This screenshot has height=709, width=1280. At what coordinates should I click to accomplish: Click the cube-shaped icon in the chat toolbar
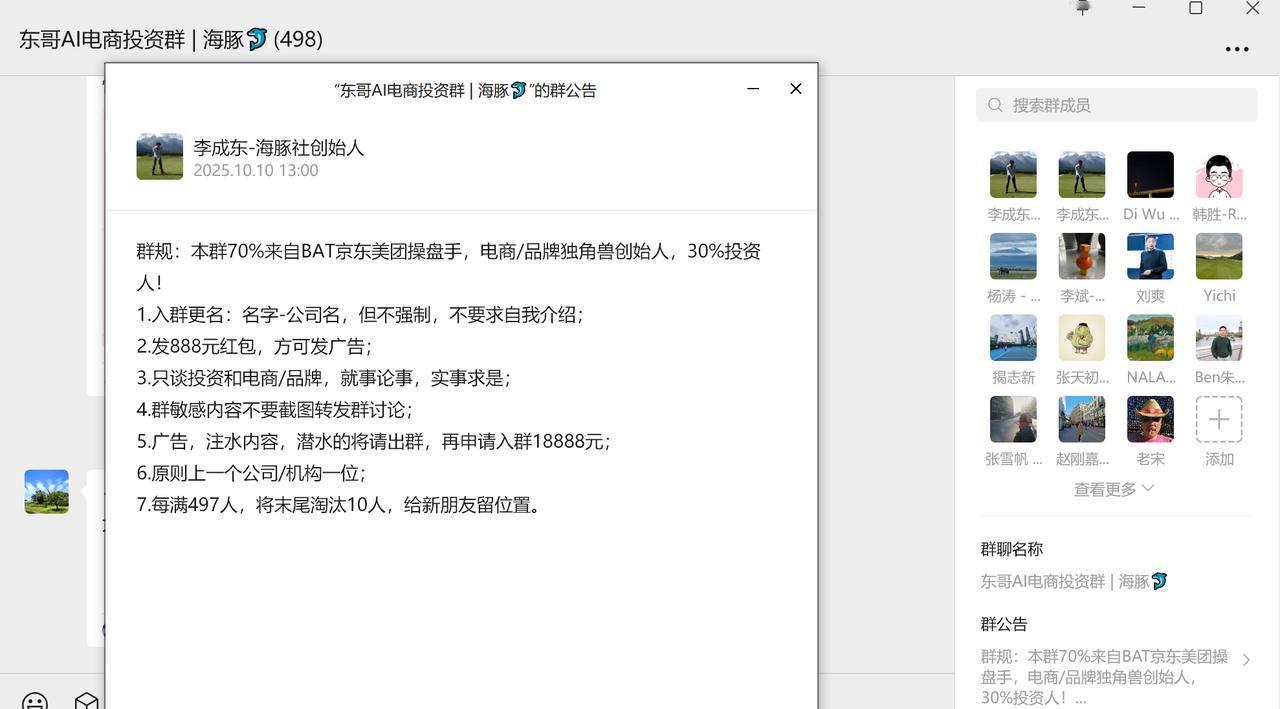(x=86, y=700)
